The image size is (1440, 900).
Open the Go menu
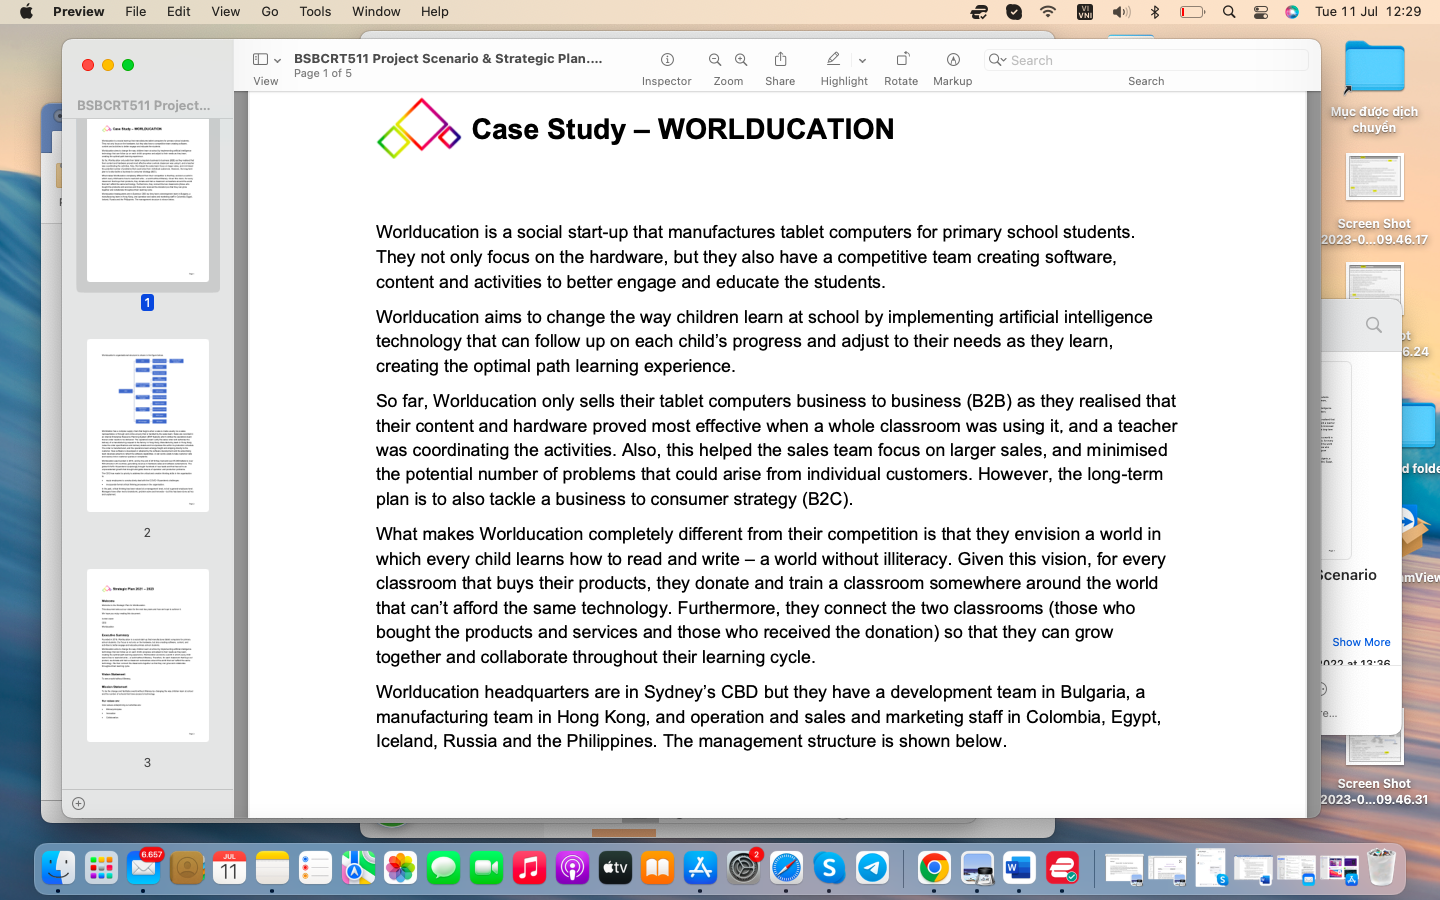pos(270,12)
